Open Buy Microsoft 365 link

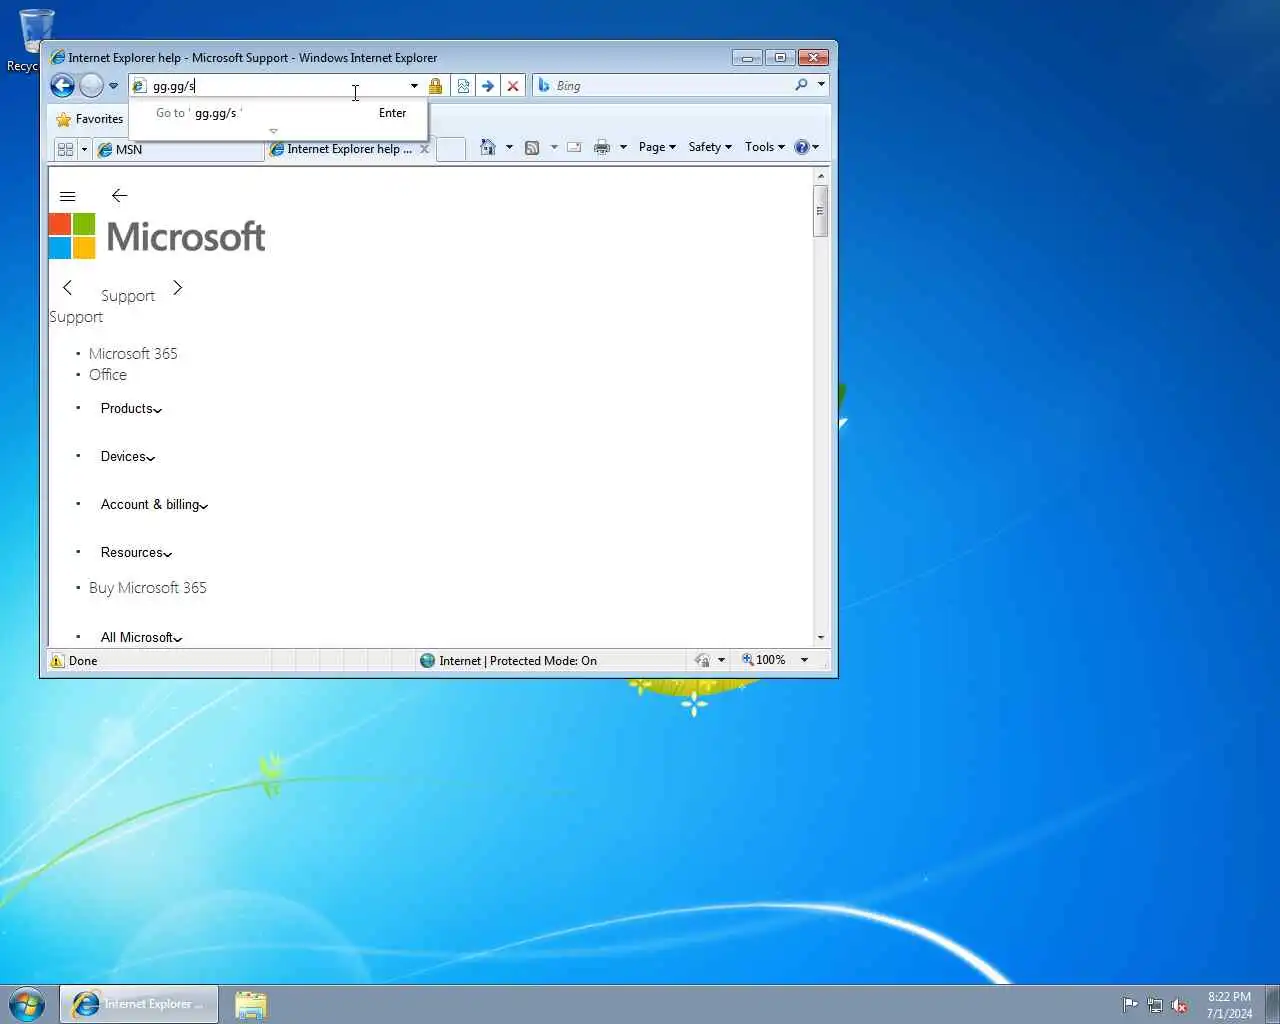(x=148, y=588)
